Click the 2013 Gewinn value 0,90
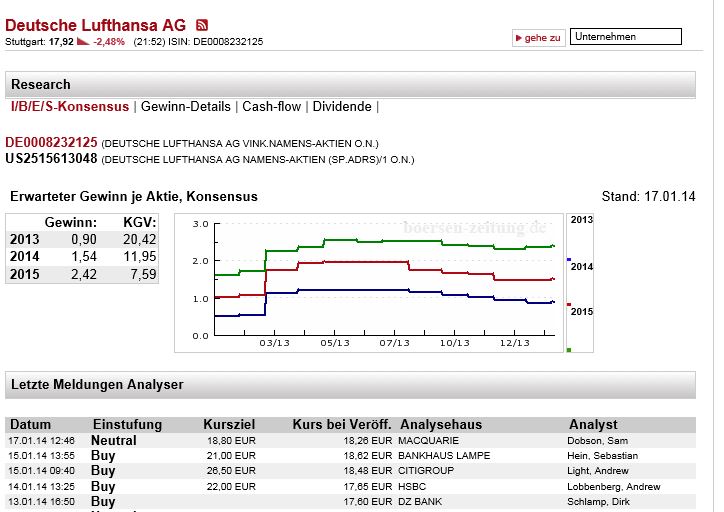 [84, 240]
